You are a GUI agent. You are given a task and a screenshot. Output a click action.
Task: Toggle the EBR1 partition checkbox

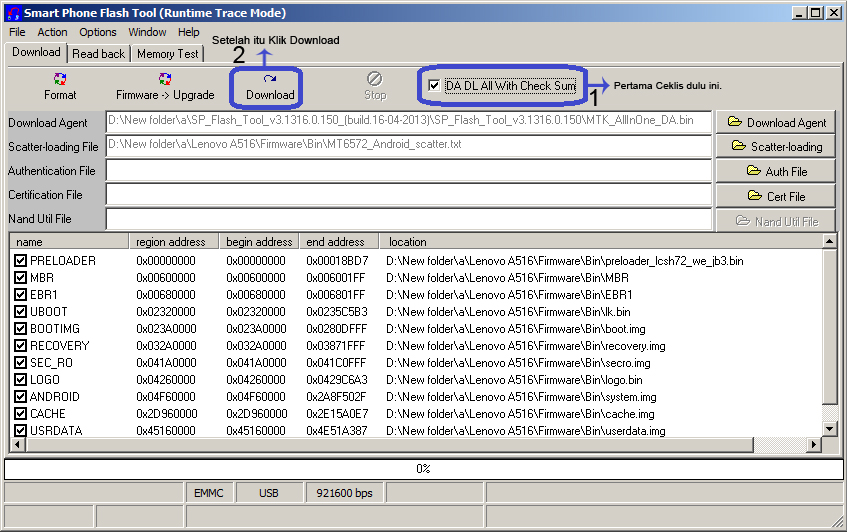click(21, 295)
